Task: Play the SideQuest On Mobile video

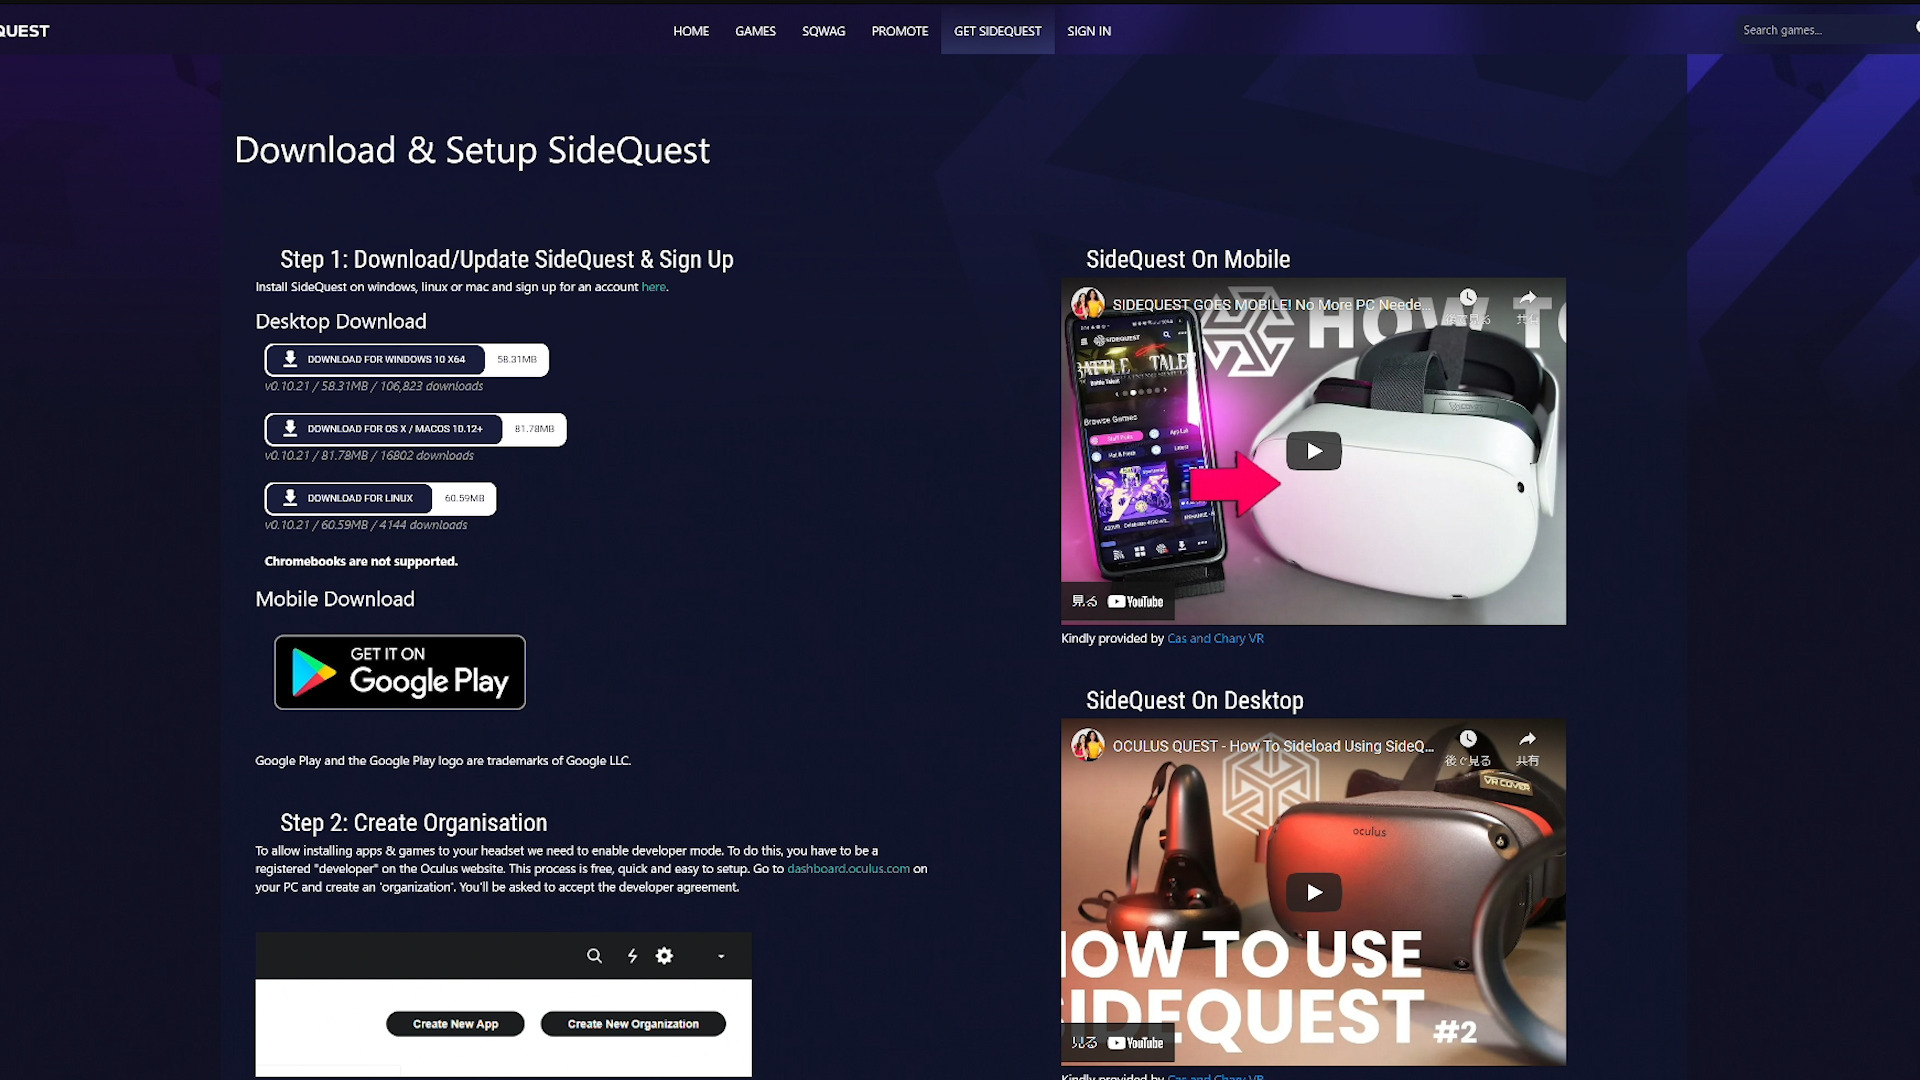Action: pyautogui.click(x=1313, y=451)
